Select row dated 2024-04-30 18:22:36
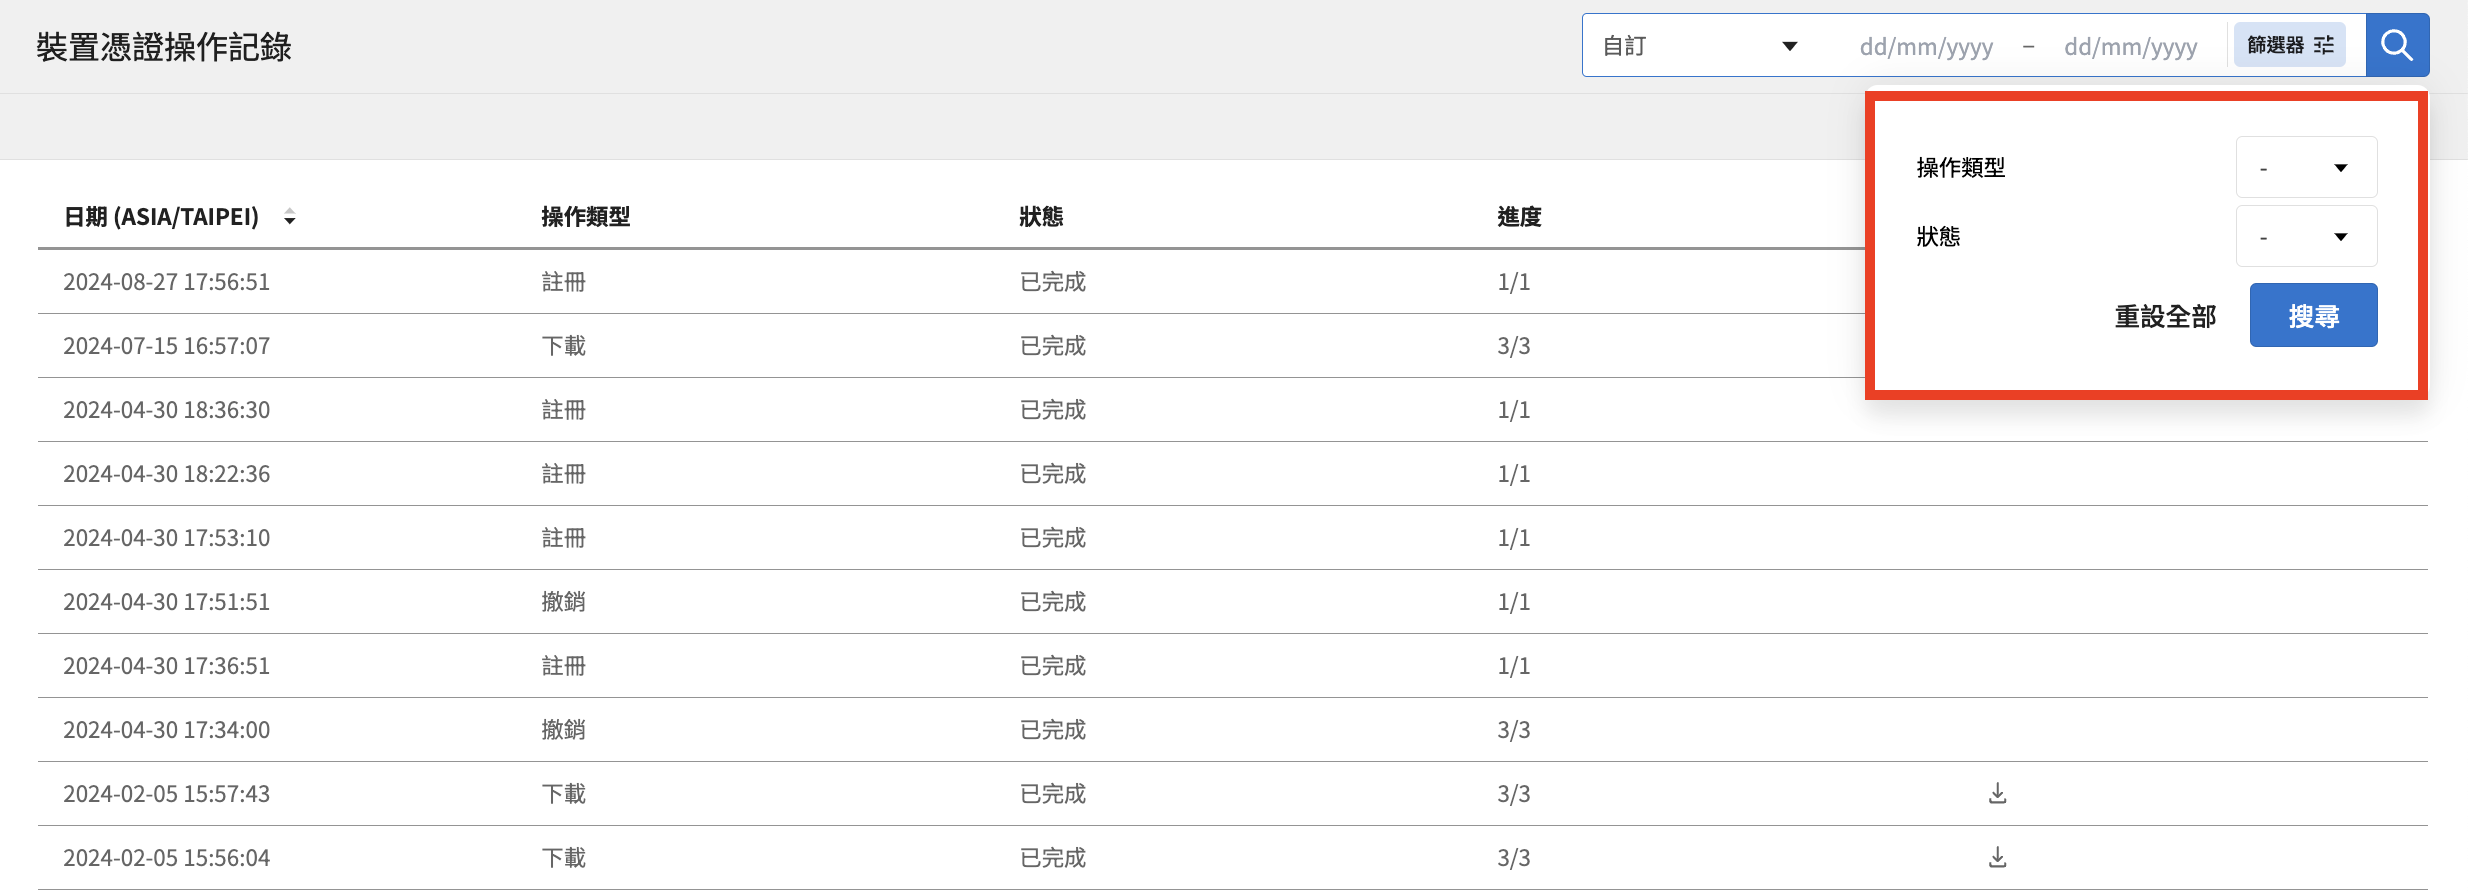This screenshot has height=894, width=2468. point(1233,474)
